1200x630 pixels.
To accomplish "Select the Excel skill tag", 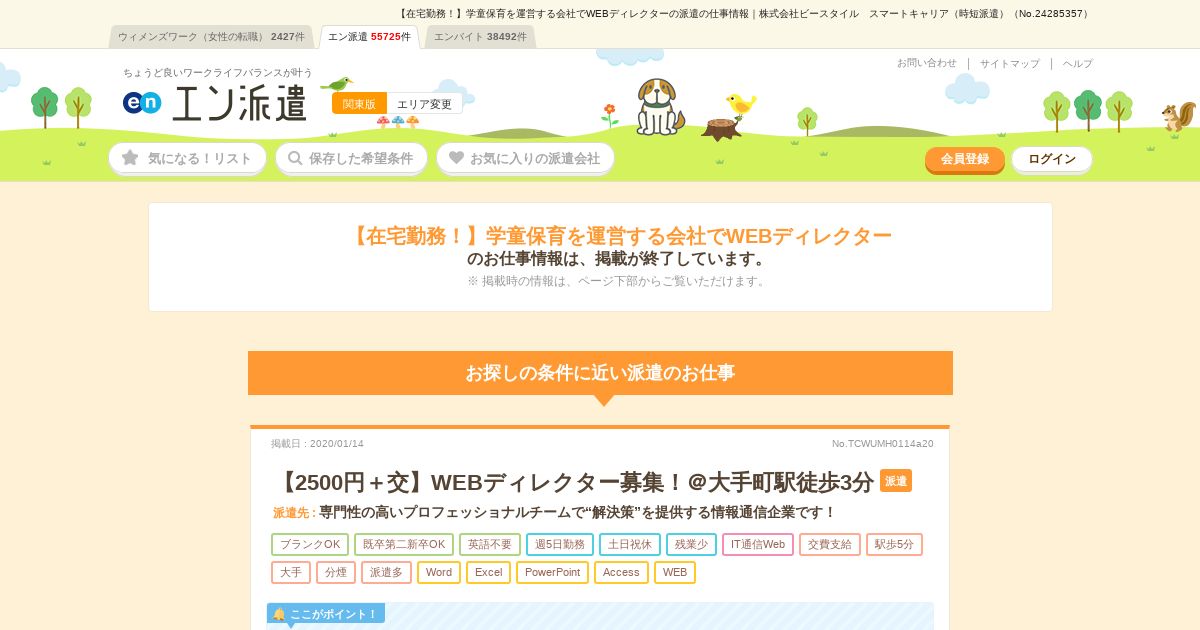I will tap(489, 573).
